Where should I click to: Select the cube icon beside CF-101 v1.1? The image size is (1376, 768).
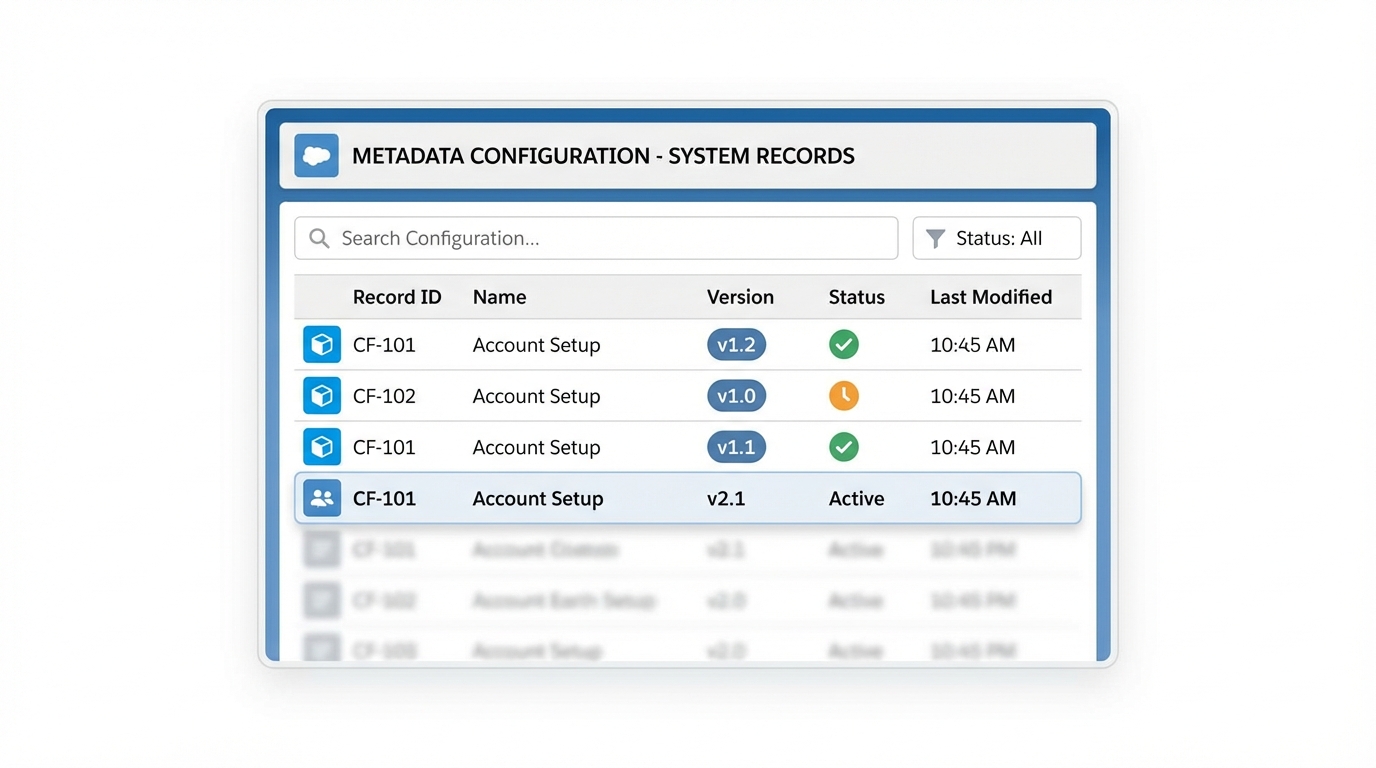322,447
